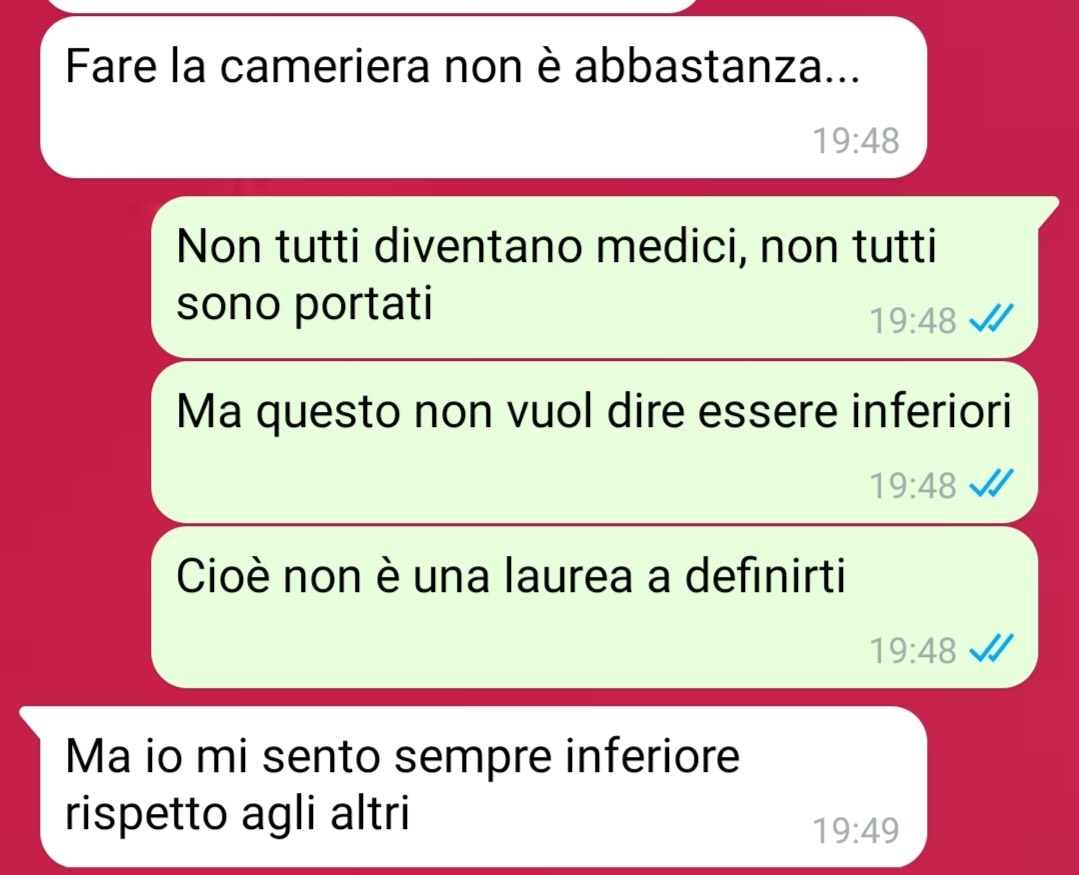Select 'Non tutti diventano medici' message bubble
Screen dimensions: 1079x875
(x=595, y=277)
